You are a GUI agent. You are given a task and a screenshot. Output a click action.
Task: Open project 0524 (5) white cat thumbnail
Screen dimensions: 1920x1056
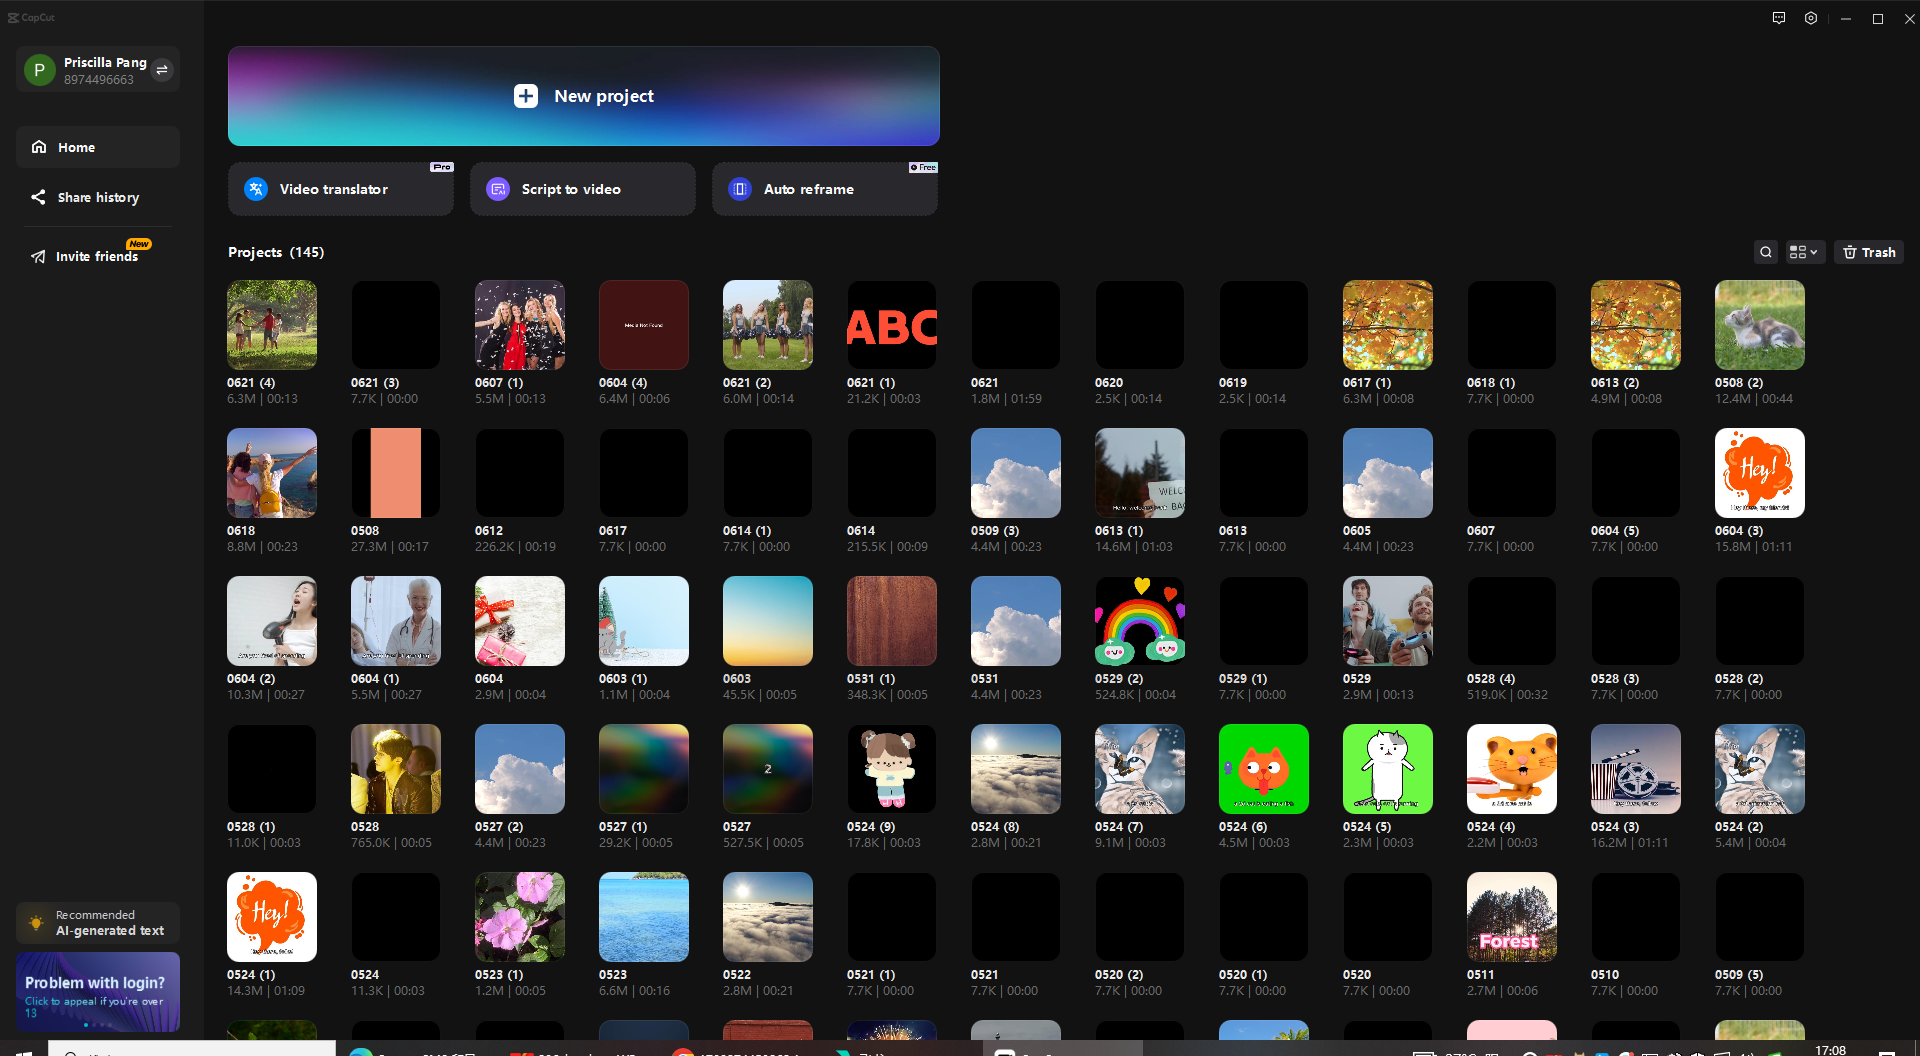(1388, 769)
